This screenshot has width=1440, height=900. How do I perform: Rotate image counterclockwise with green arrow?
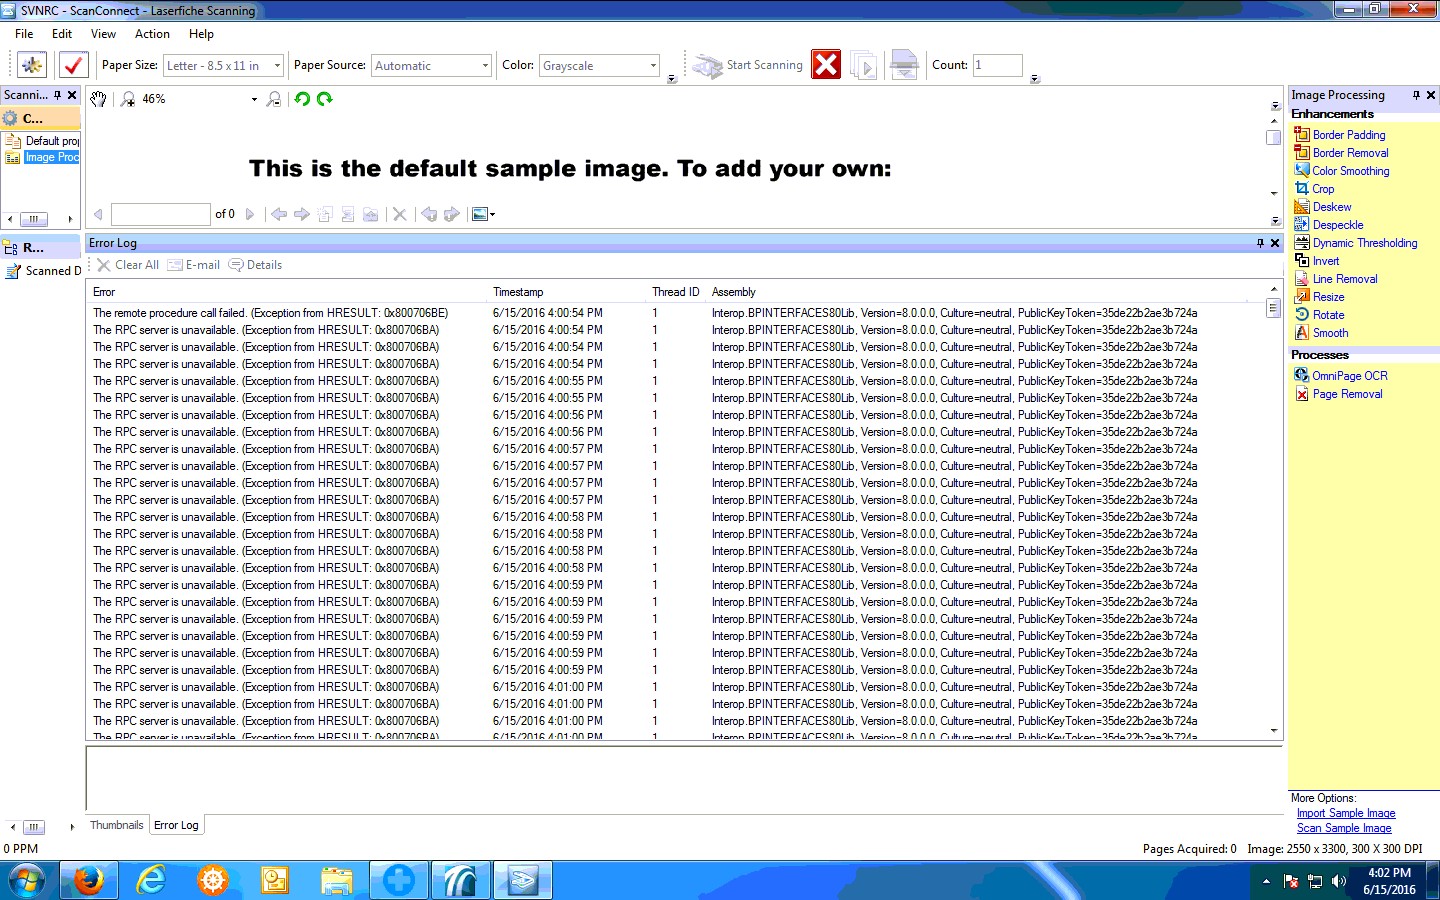tap(302, 99)
